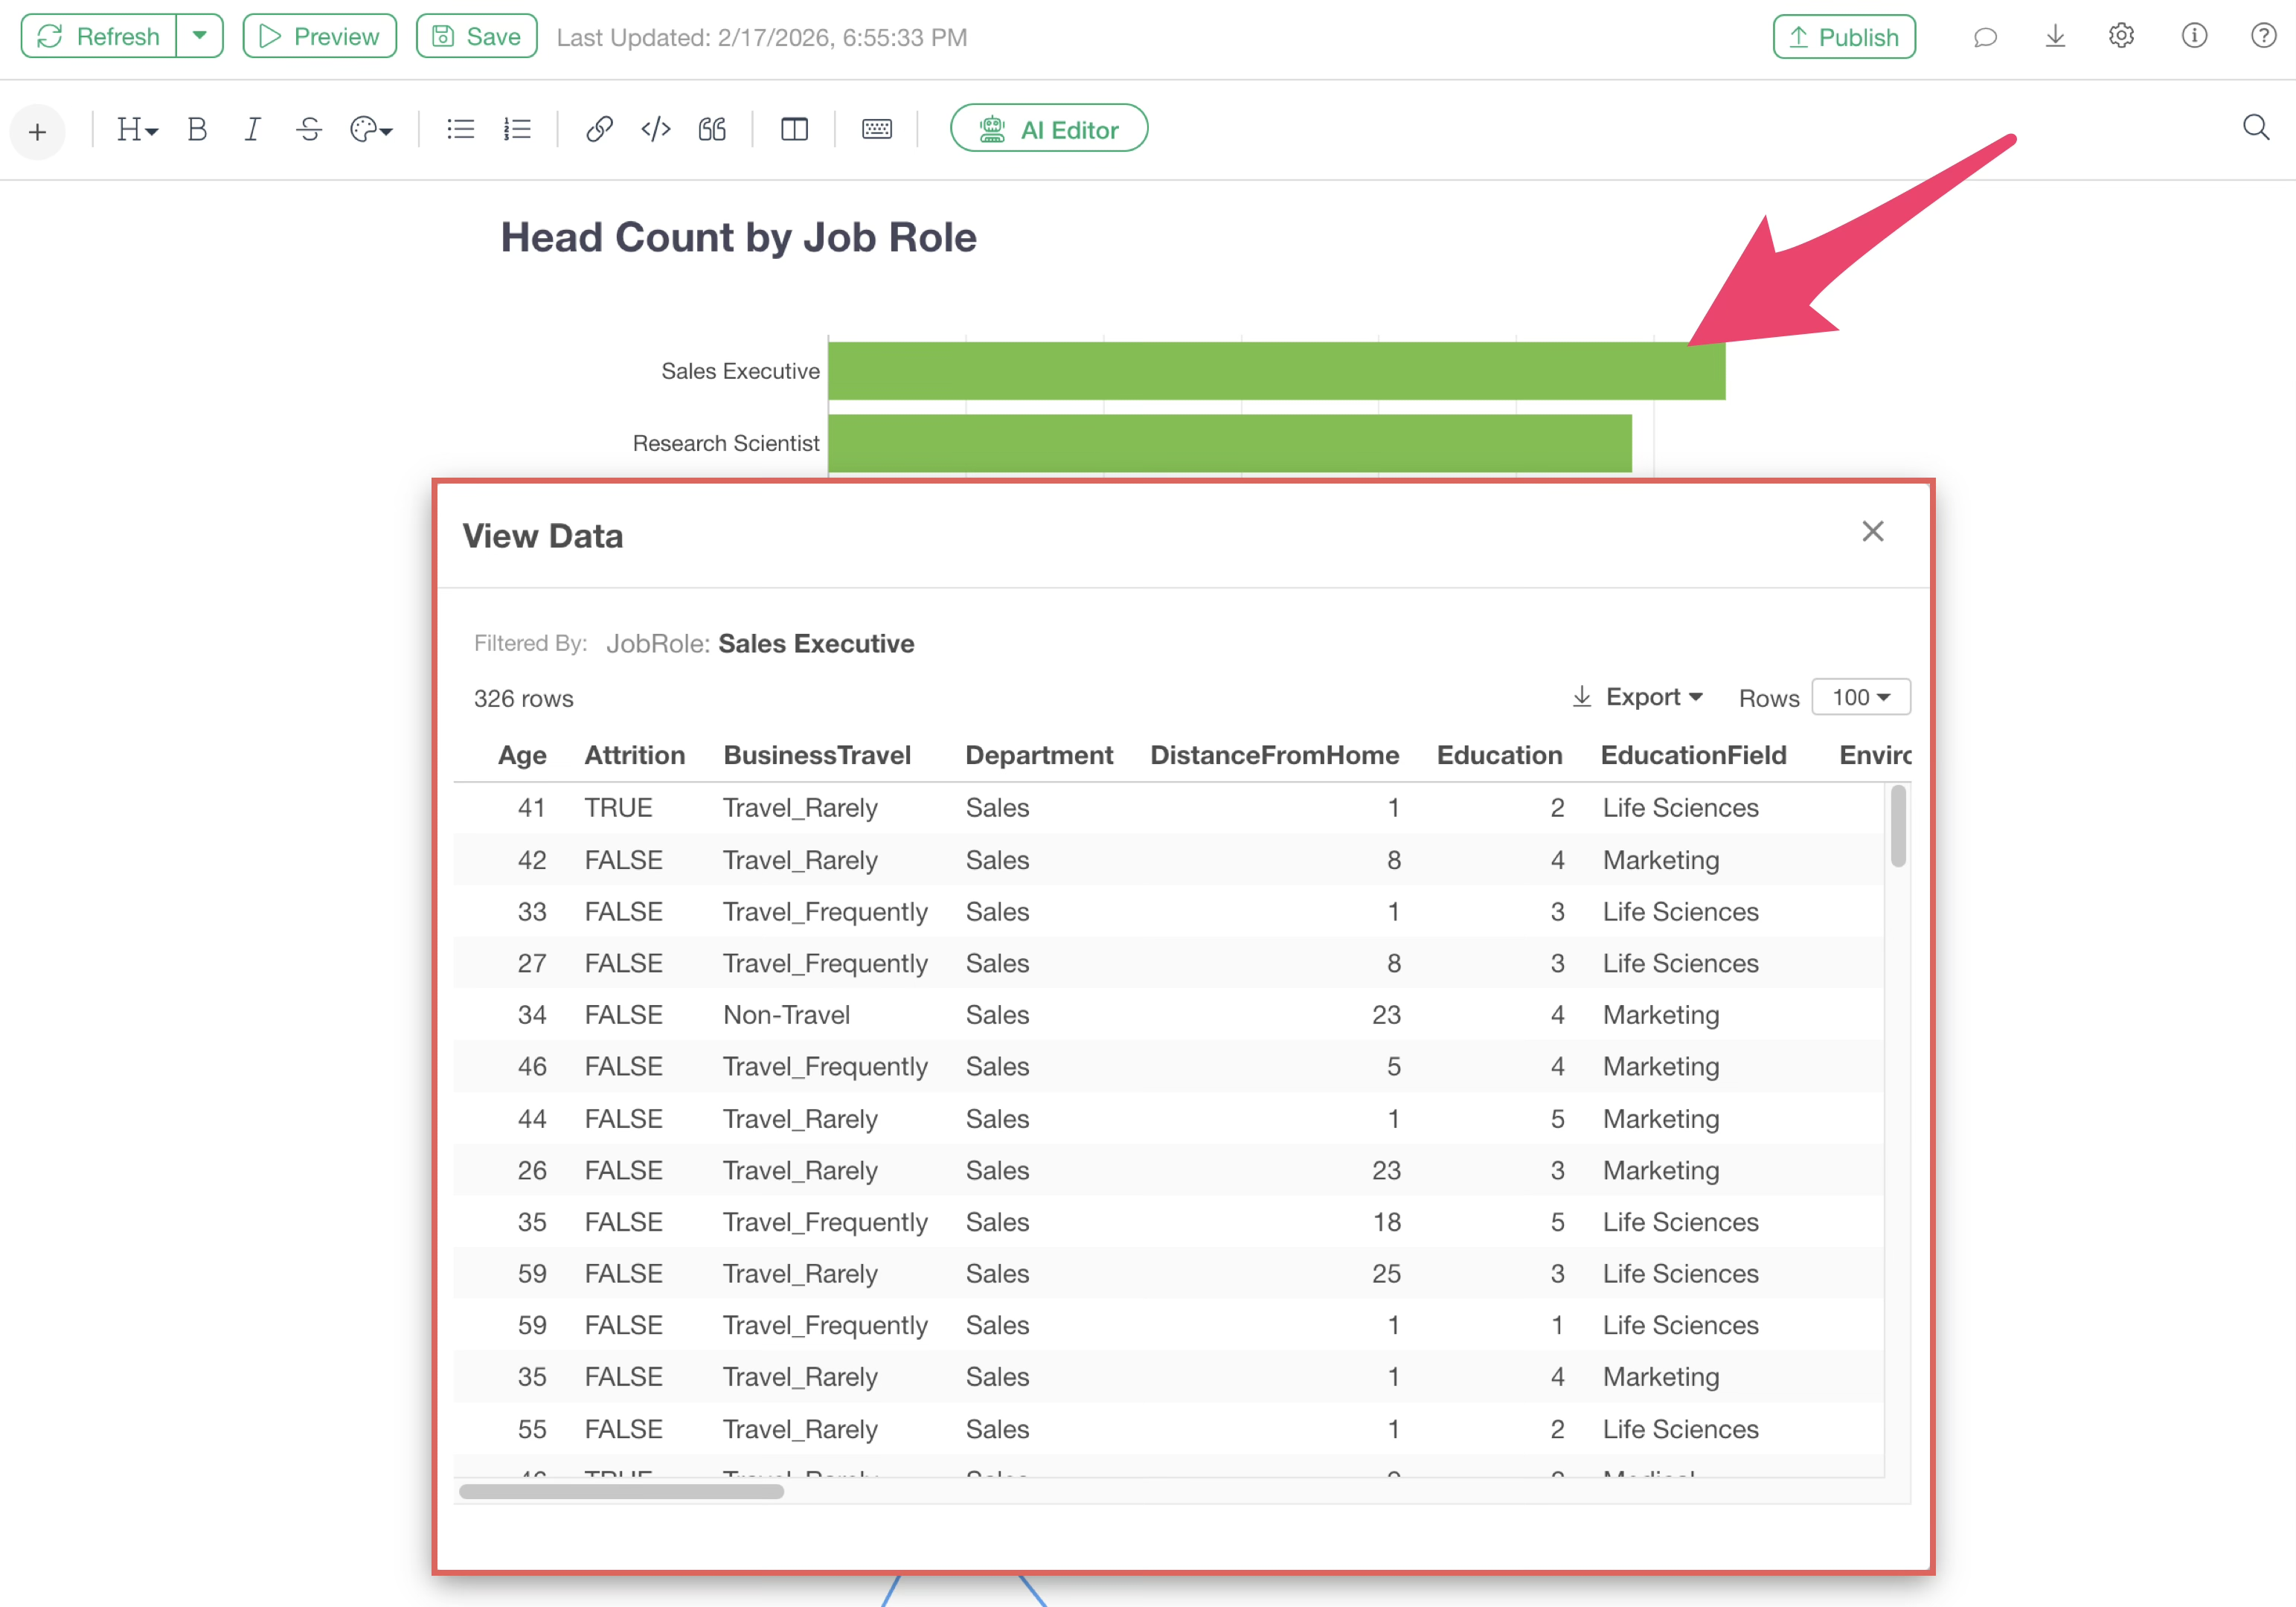This screenshot has height=1607, width=2296.
Task: Insert a code block
Action: (655, 129)
